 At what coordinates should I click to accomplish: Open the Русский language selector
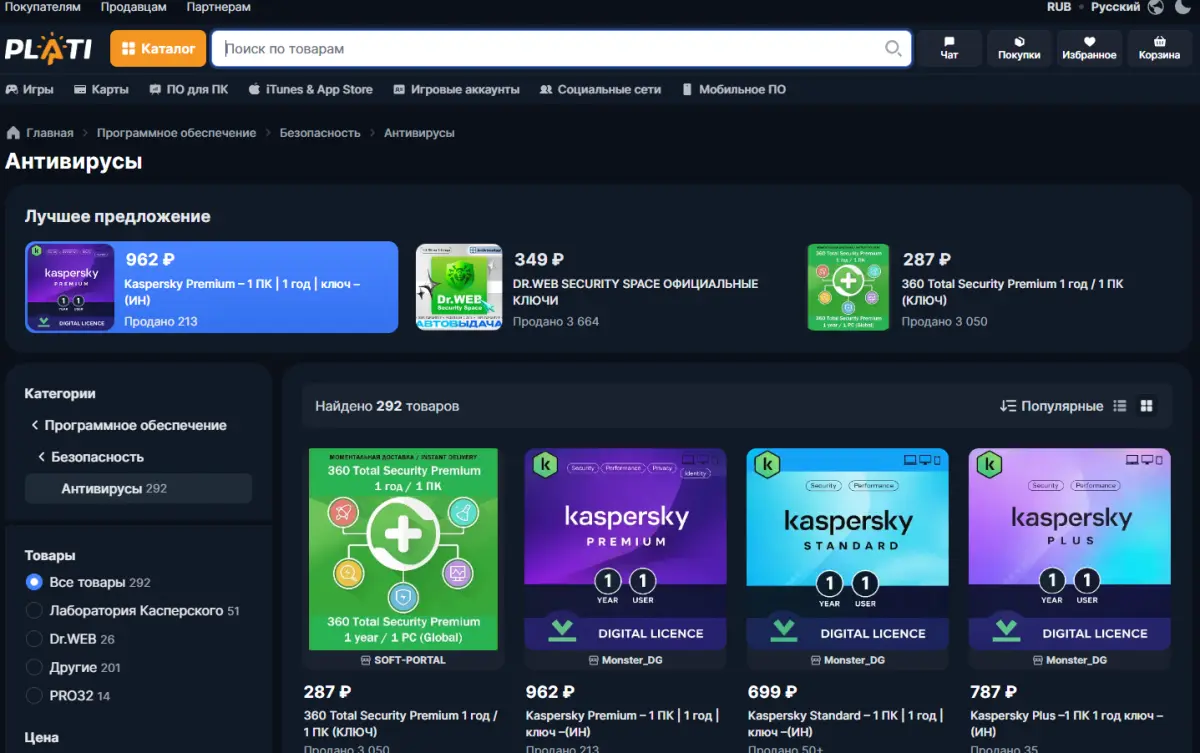(x=1115, y=7)
